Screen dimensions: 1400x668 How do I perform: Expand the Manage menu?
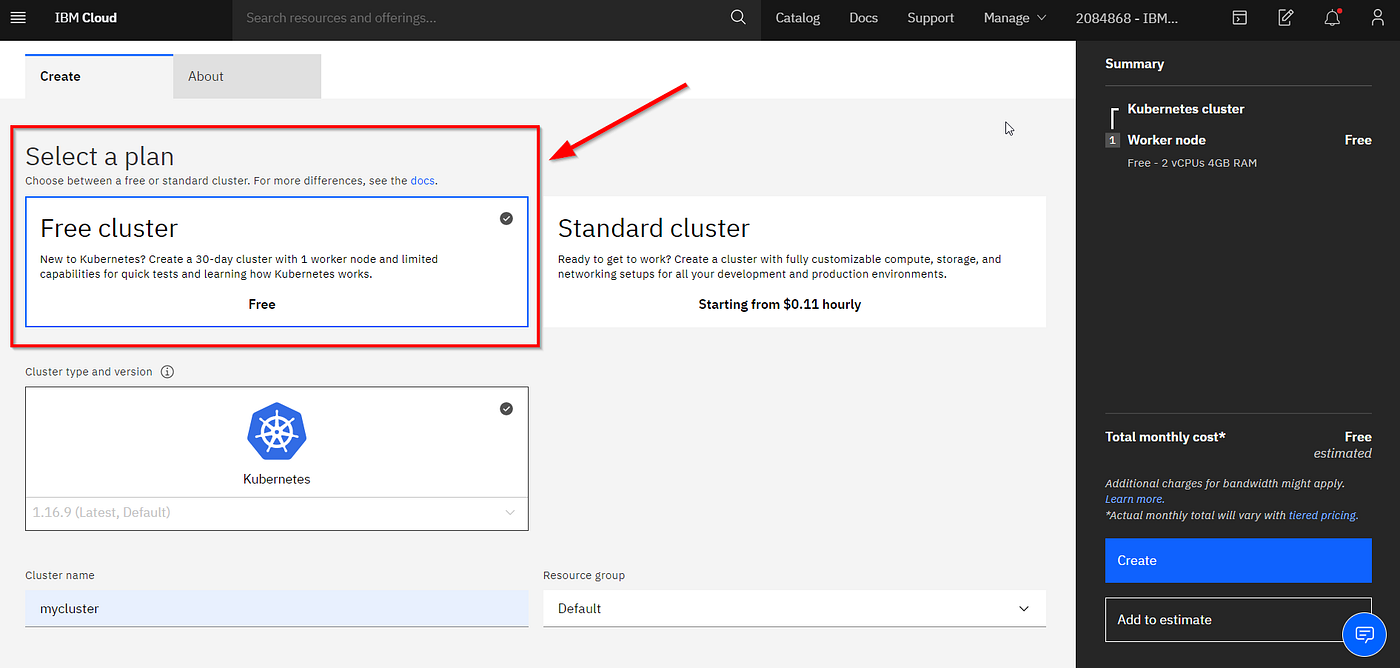tap(1015, 18)
